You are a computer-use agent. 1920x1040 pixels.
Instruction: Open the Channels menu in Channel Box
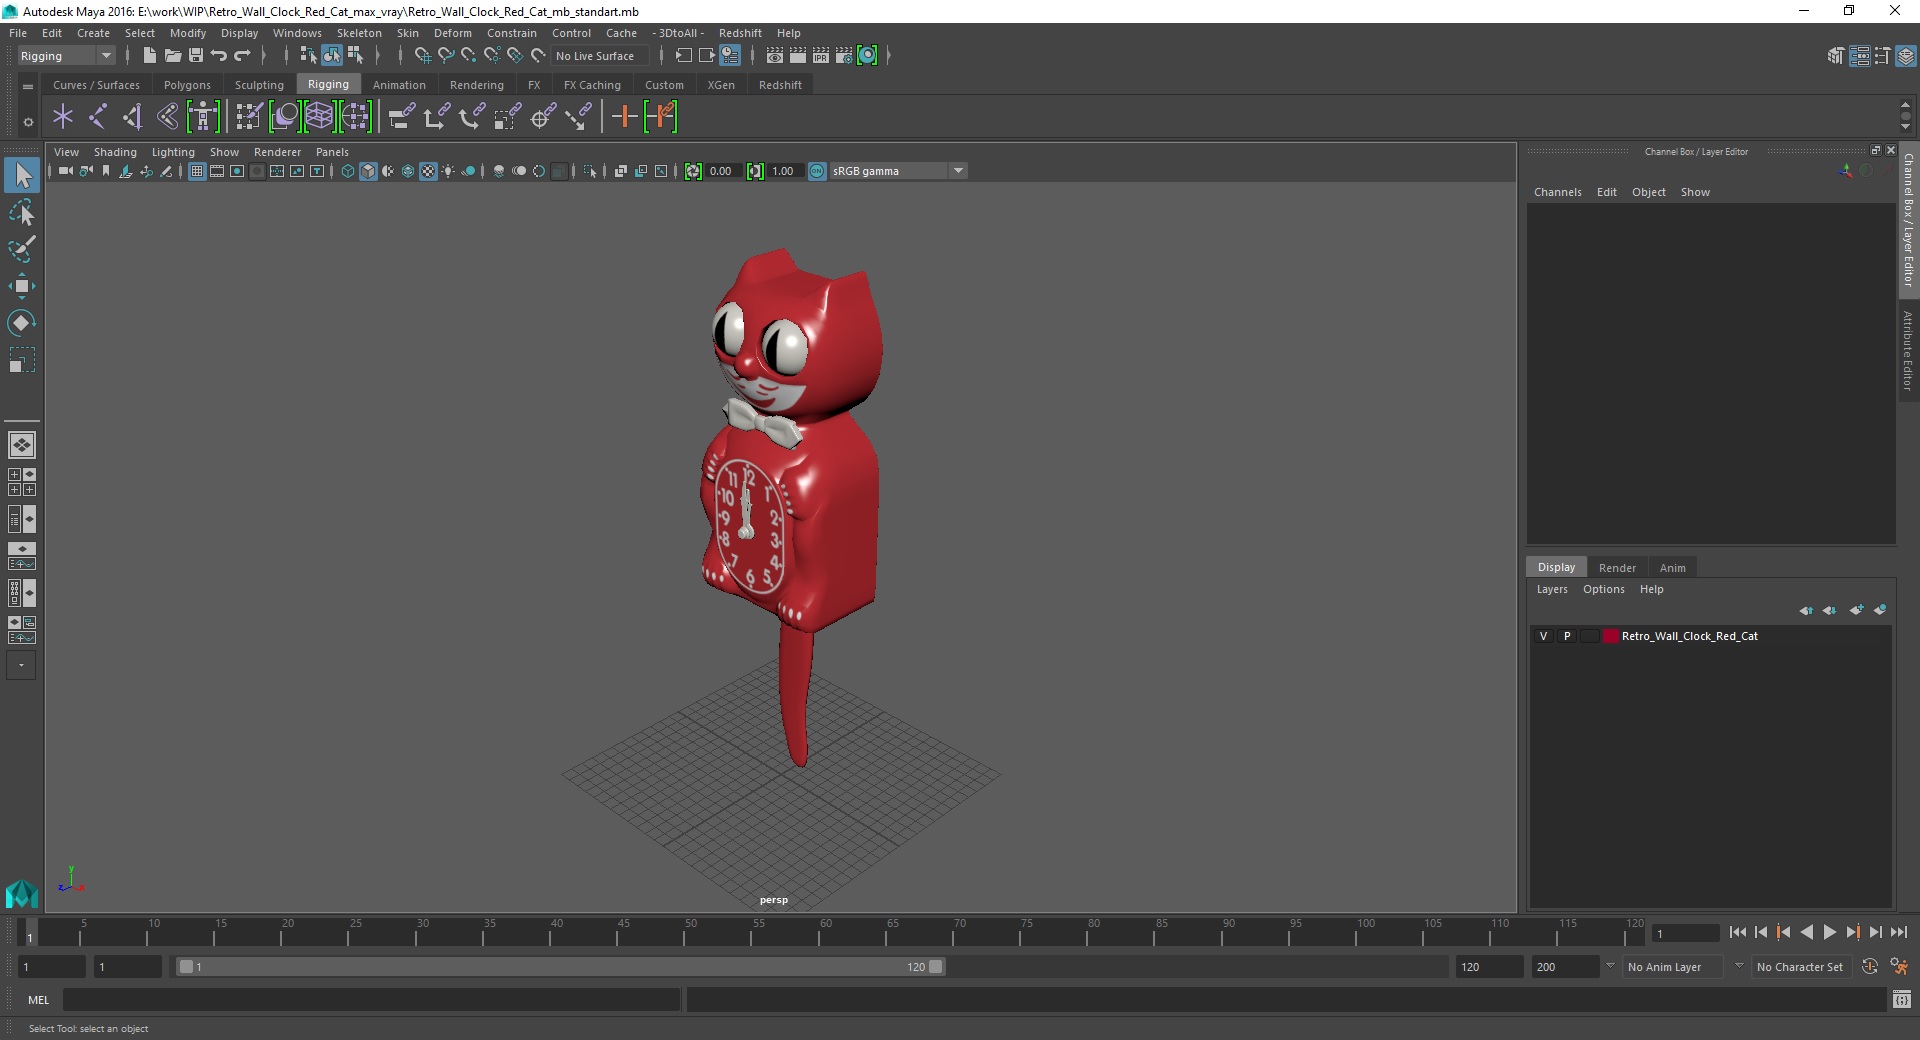1557,192
